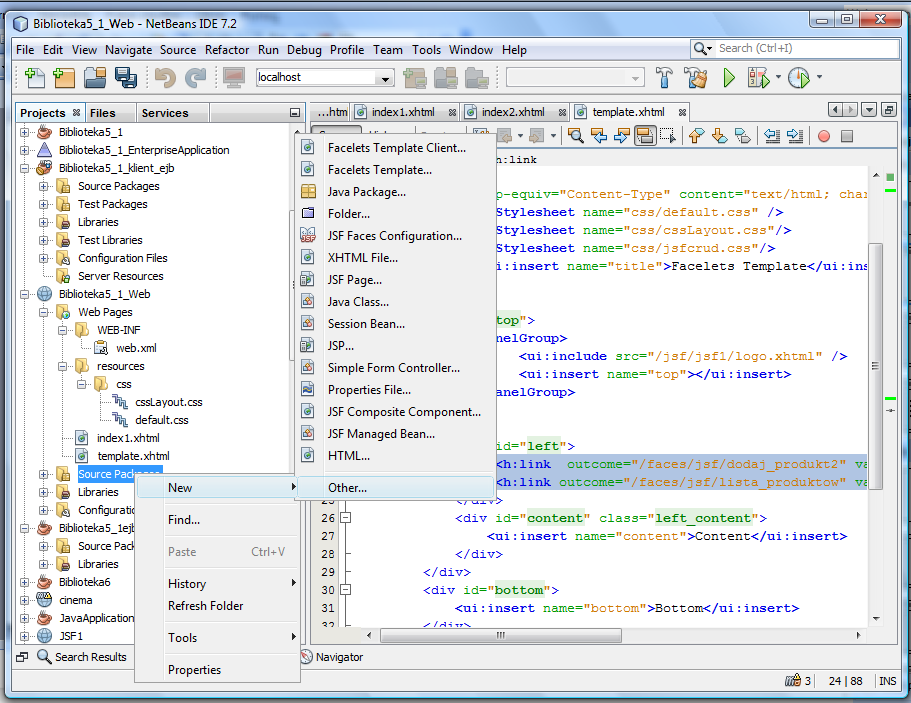The height and width of the screenshot is (703, 911).
Task: Click the Save All toolbar icon
Action: pos(125,77)
